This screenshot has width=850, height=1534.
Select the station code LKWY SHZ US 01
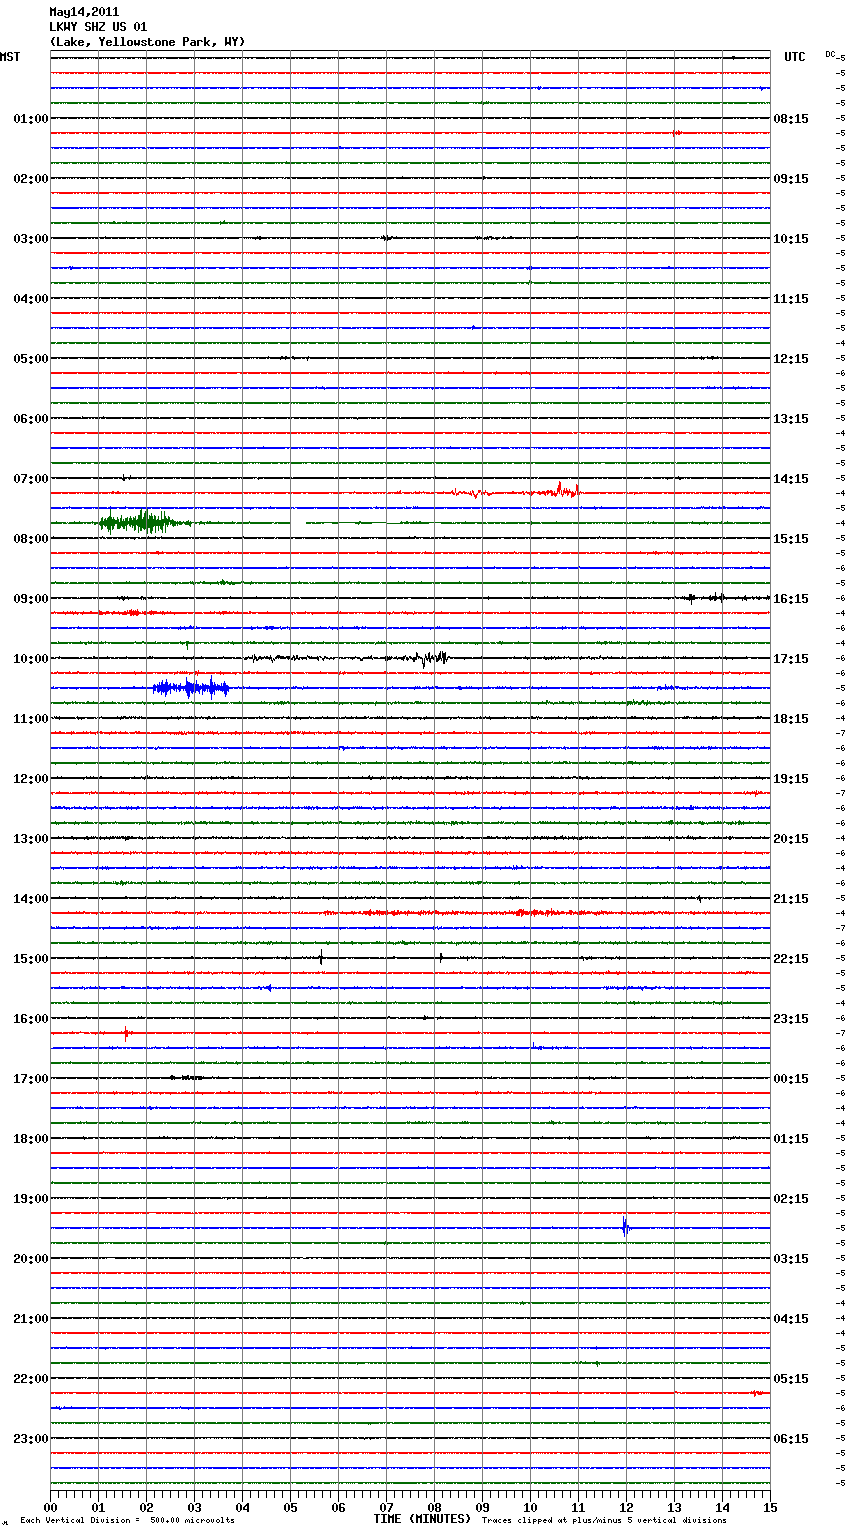click(x=98, y=27)
